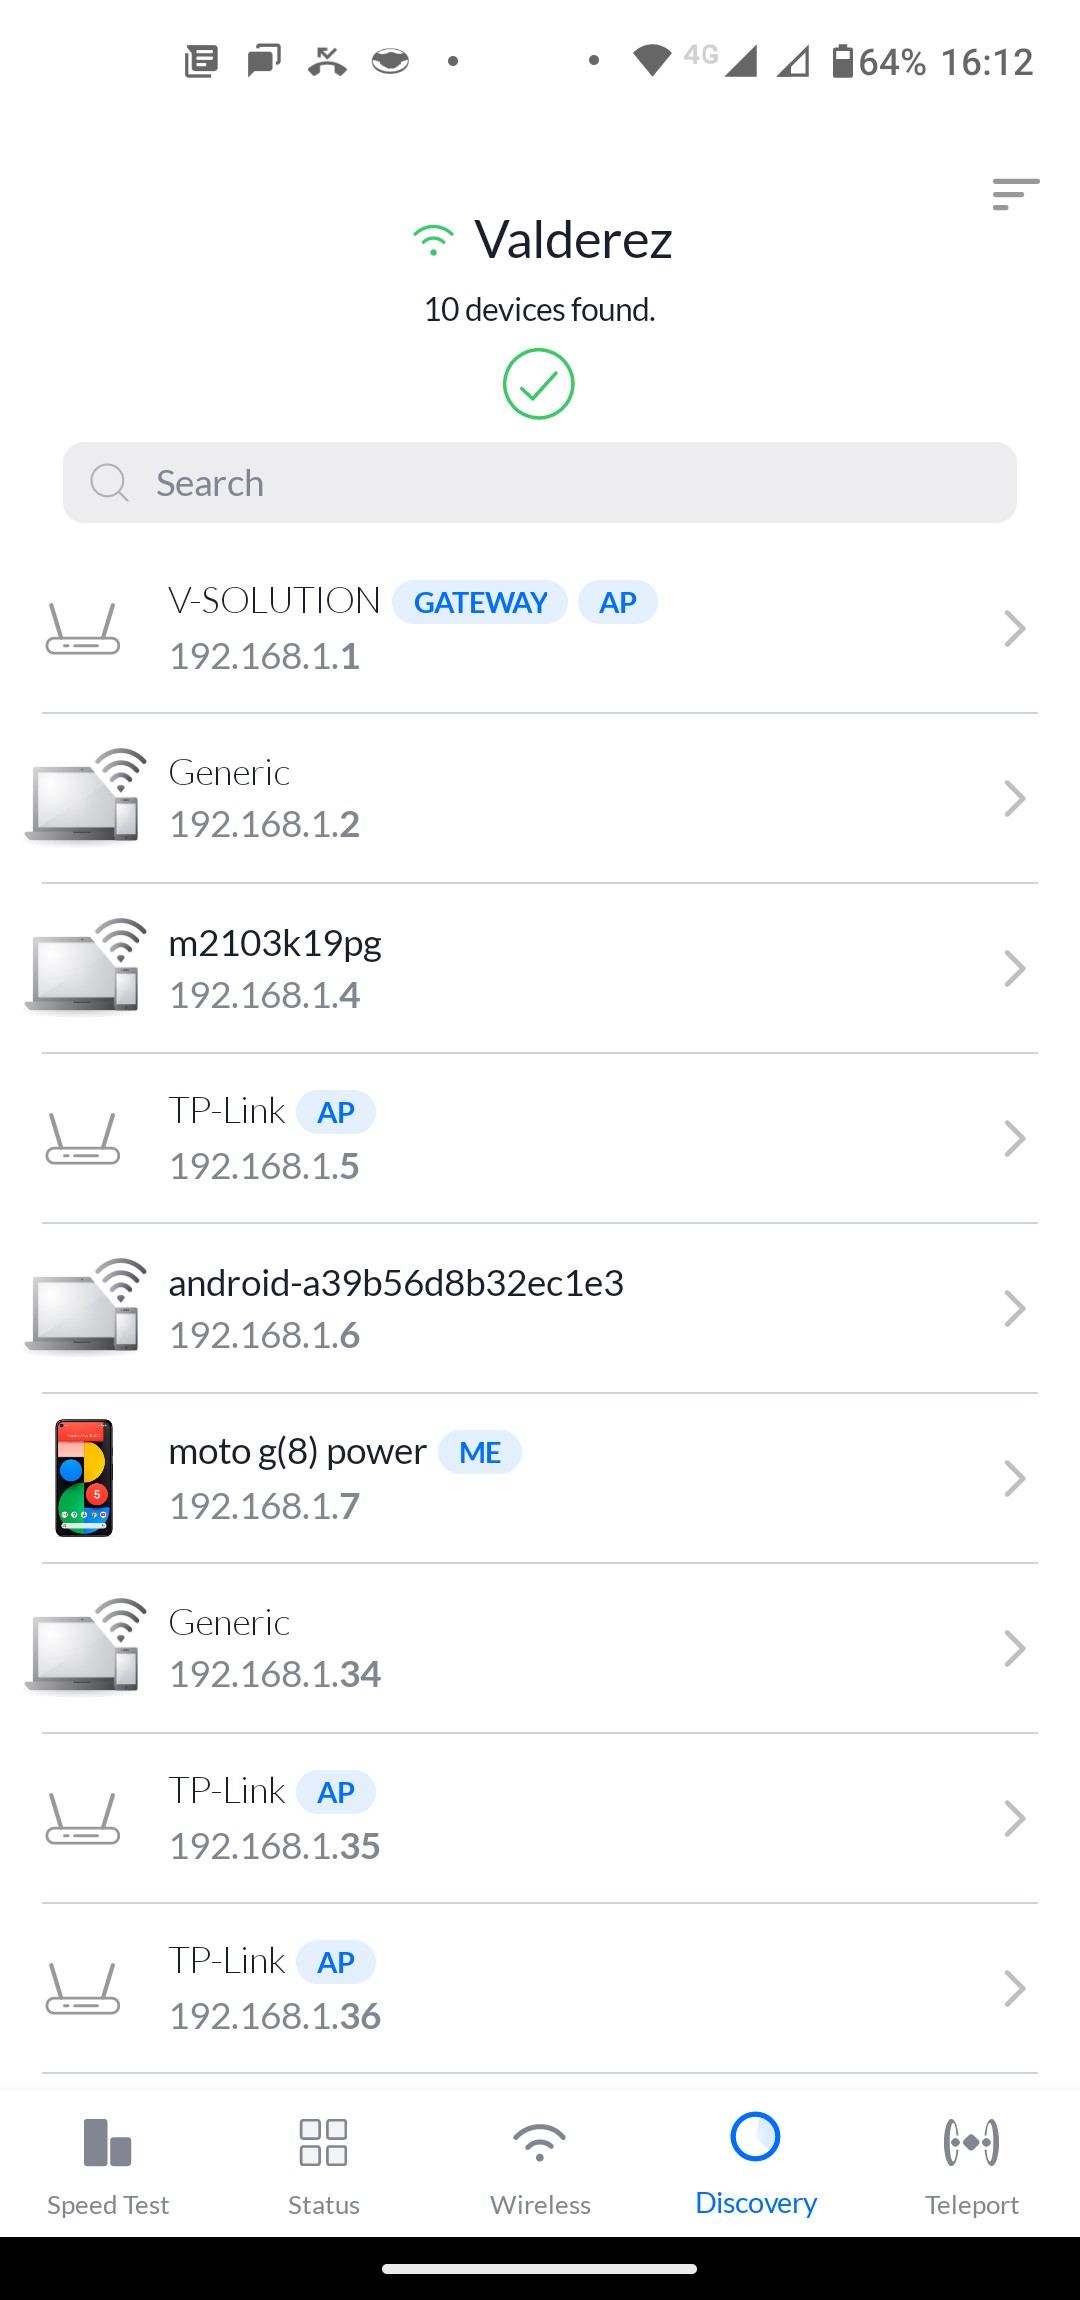Screen dimensions: 1080x2300
Task: Switch to the Speed Test tab
Action: (x=108, y=2162)
